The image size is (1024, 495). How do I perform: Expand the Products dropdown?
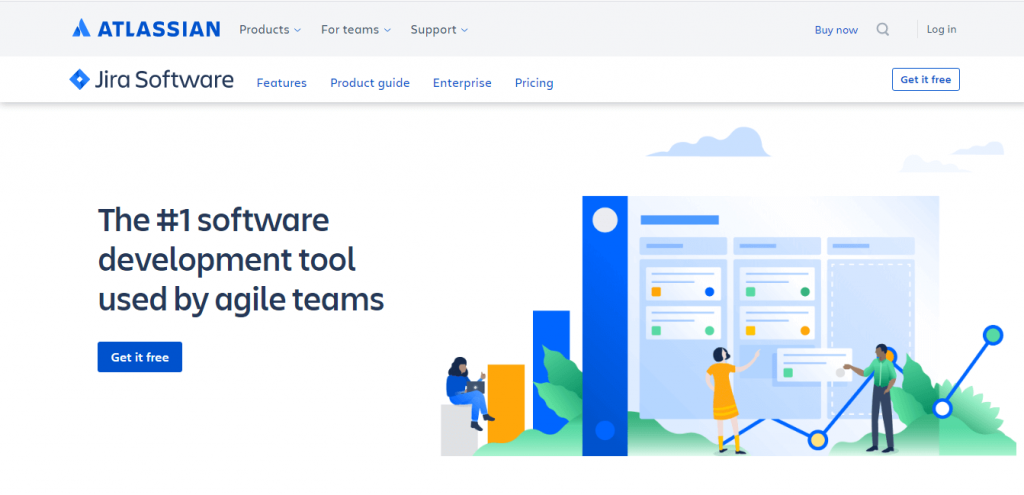tap(270, 29)
